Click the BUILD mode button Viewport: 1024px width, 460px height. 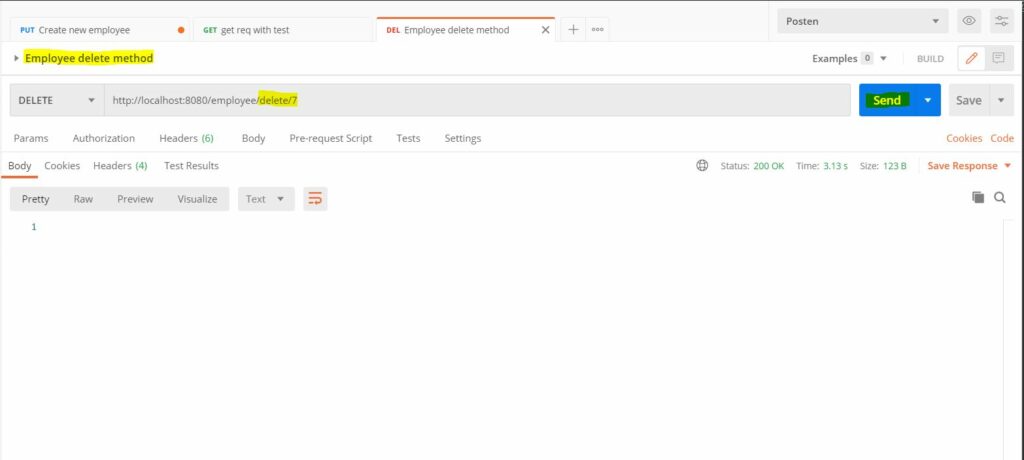pos(930,58)
